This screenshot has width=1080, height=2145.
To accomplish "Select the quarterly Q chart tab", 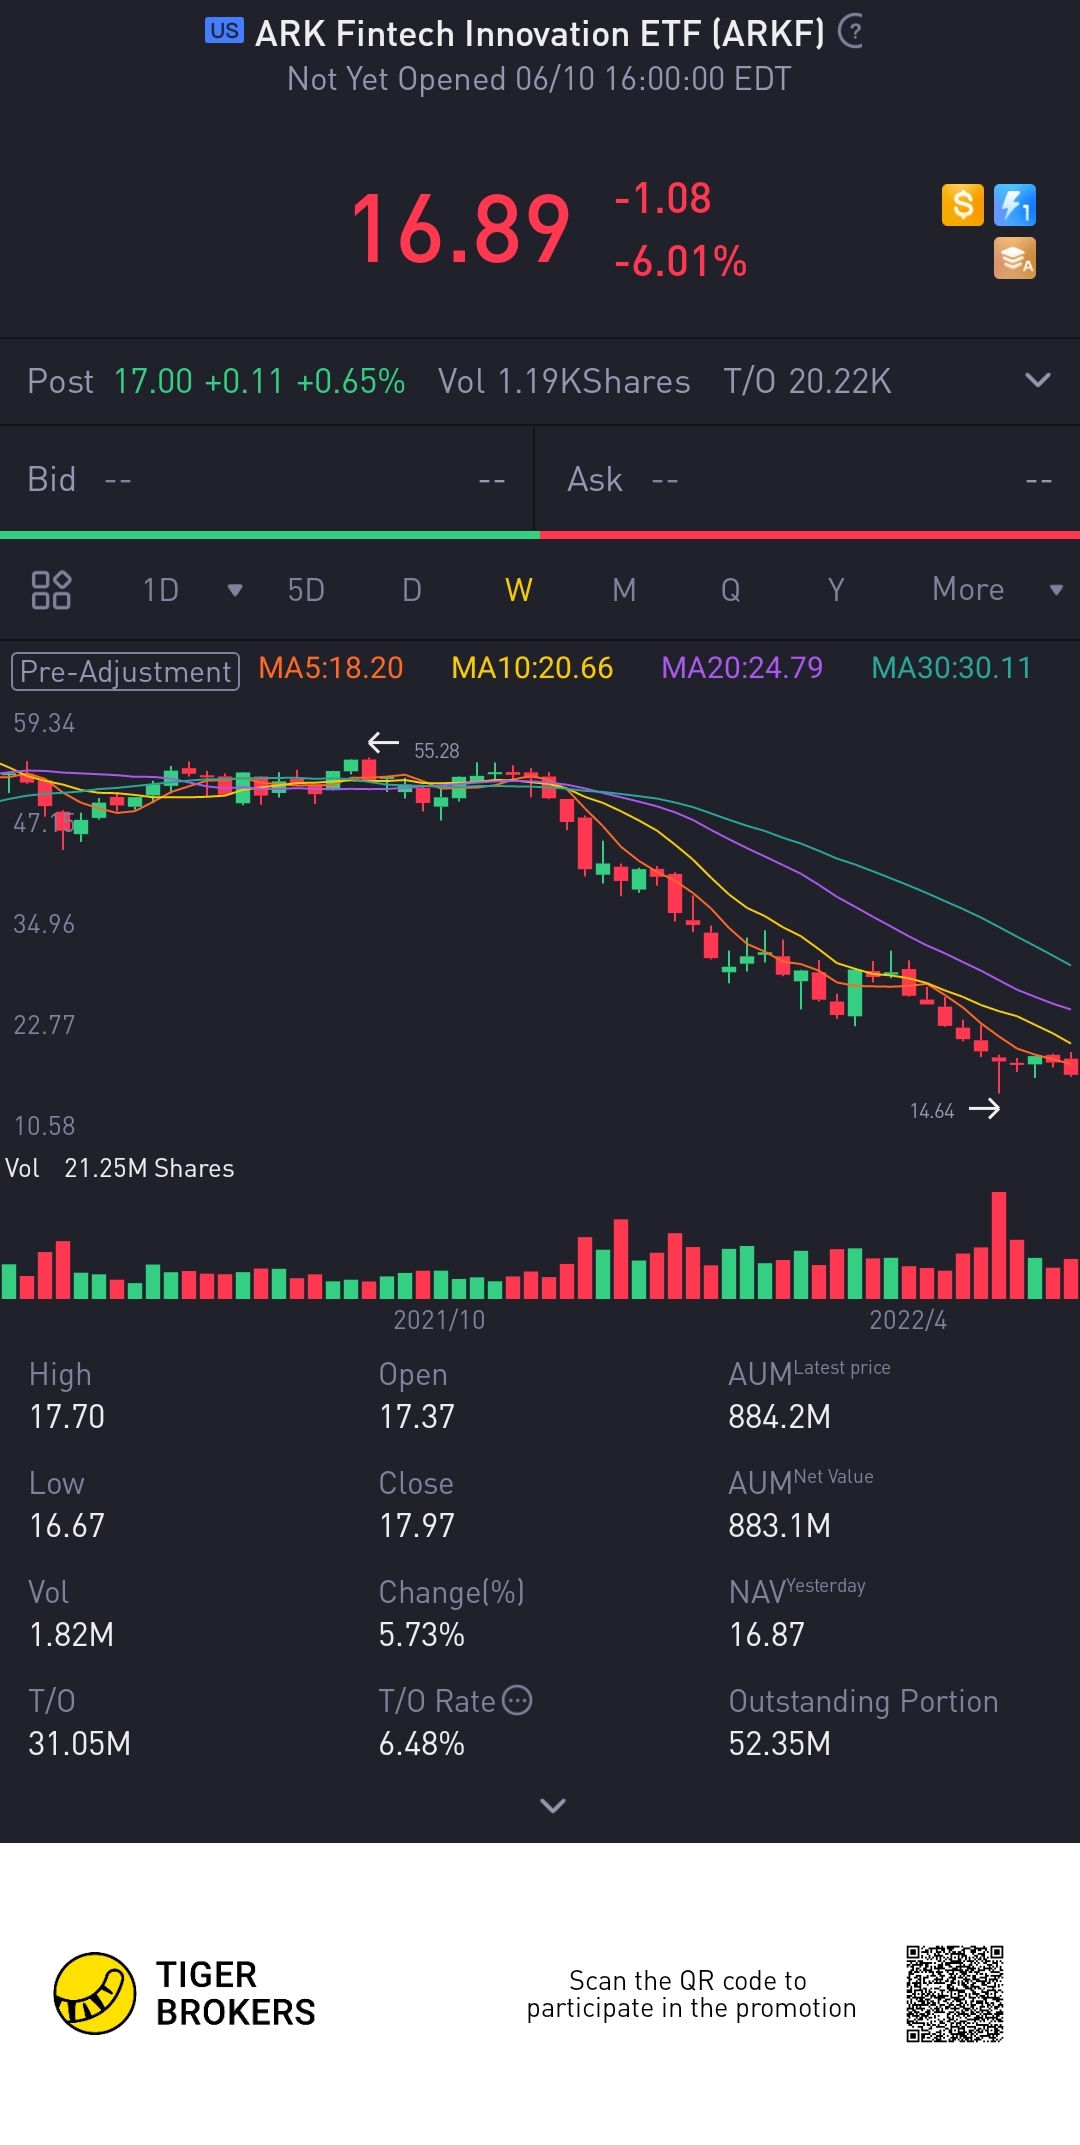I will 731,590.
